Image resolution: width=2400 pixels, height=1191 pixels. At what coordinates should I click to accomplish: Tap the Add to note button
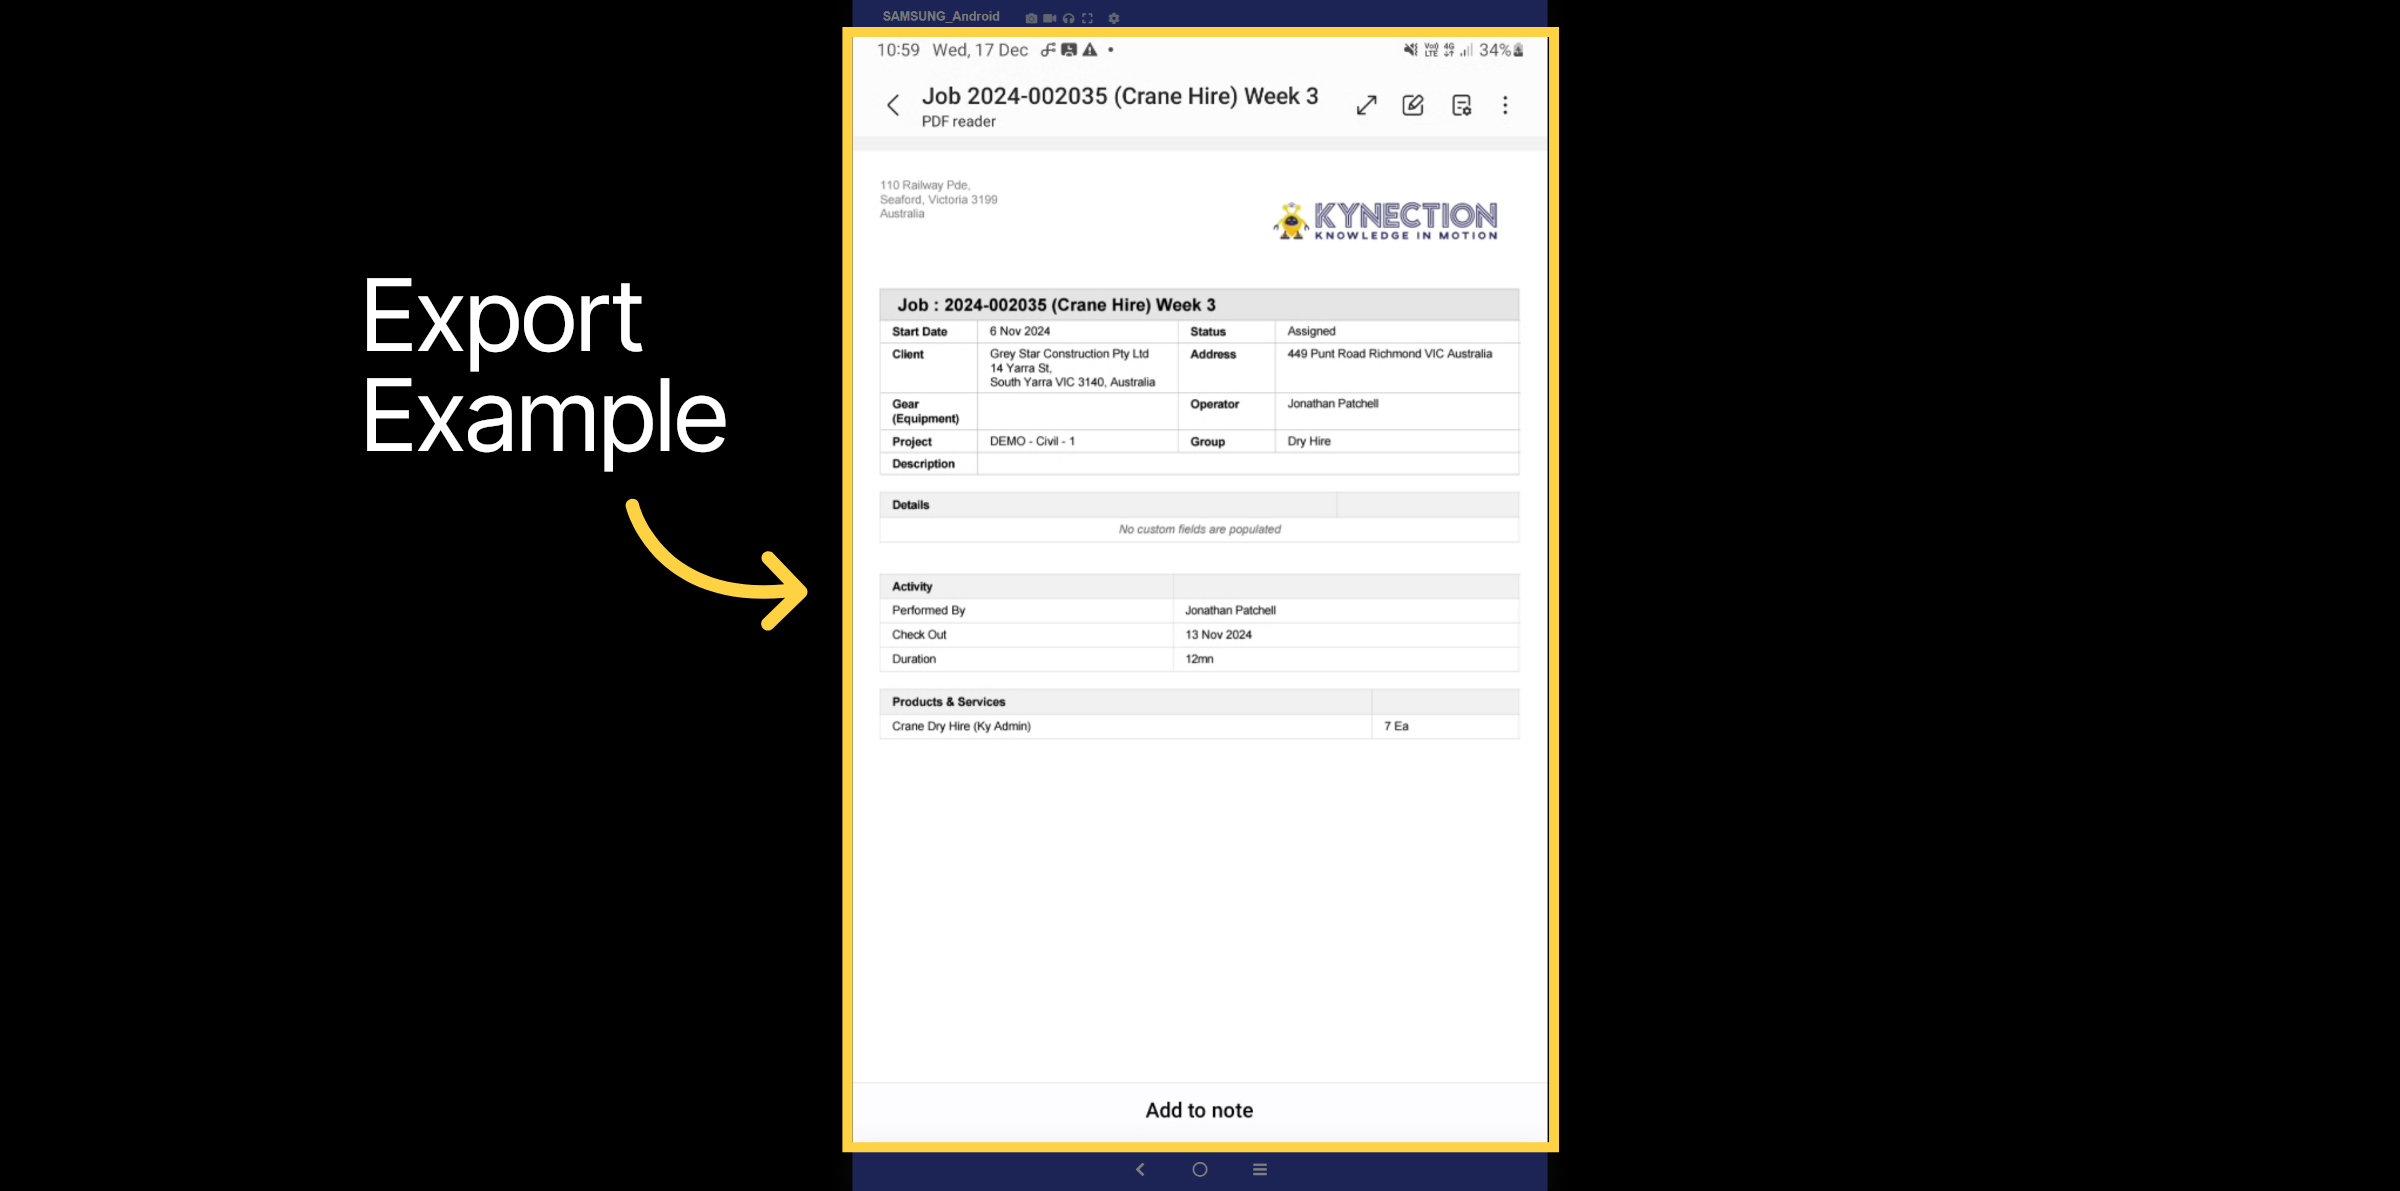[1199, 1110]
